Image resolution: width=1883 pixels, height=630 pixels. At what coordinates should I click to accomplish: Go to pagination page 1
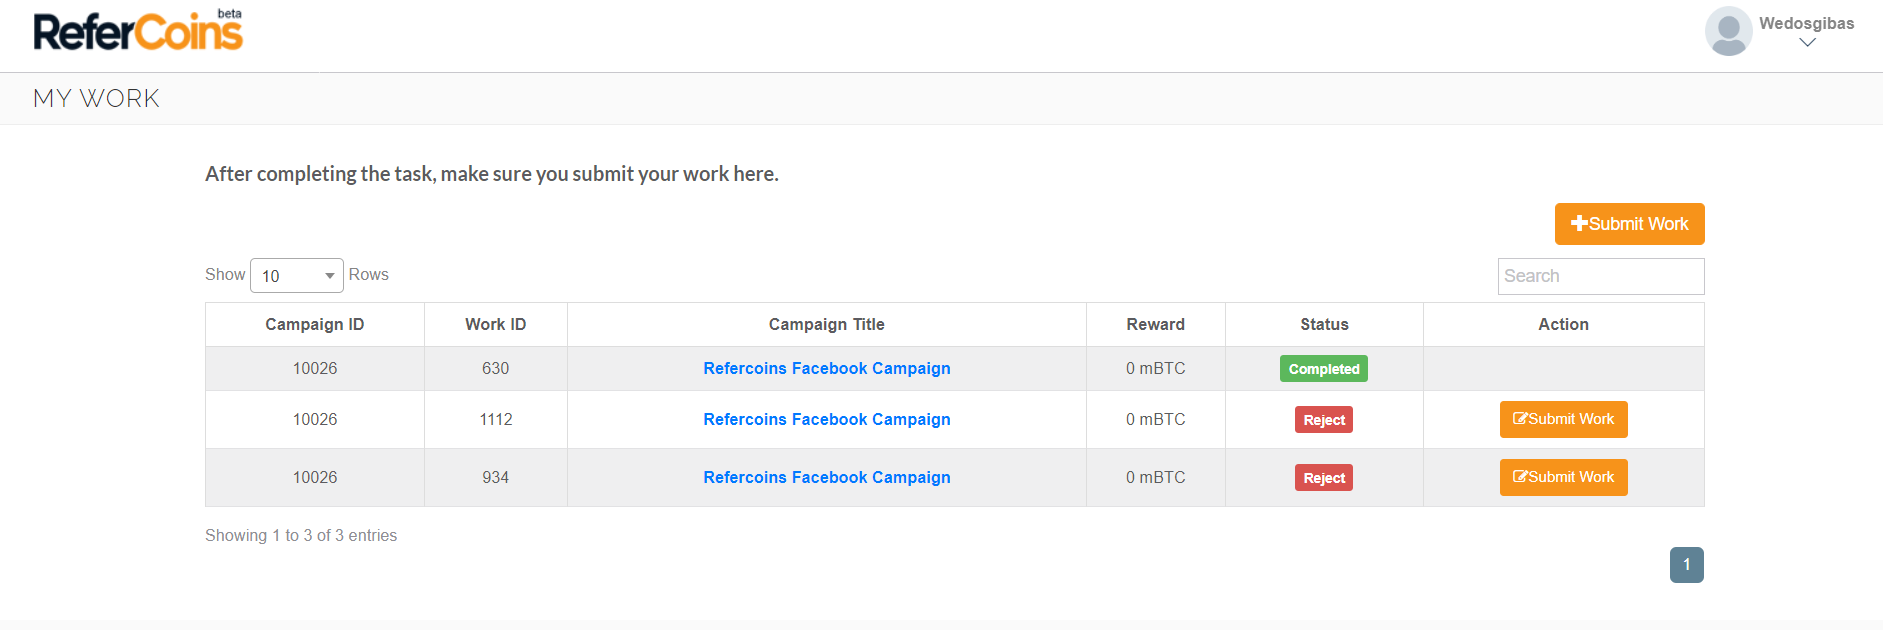click(1686, 565)
